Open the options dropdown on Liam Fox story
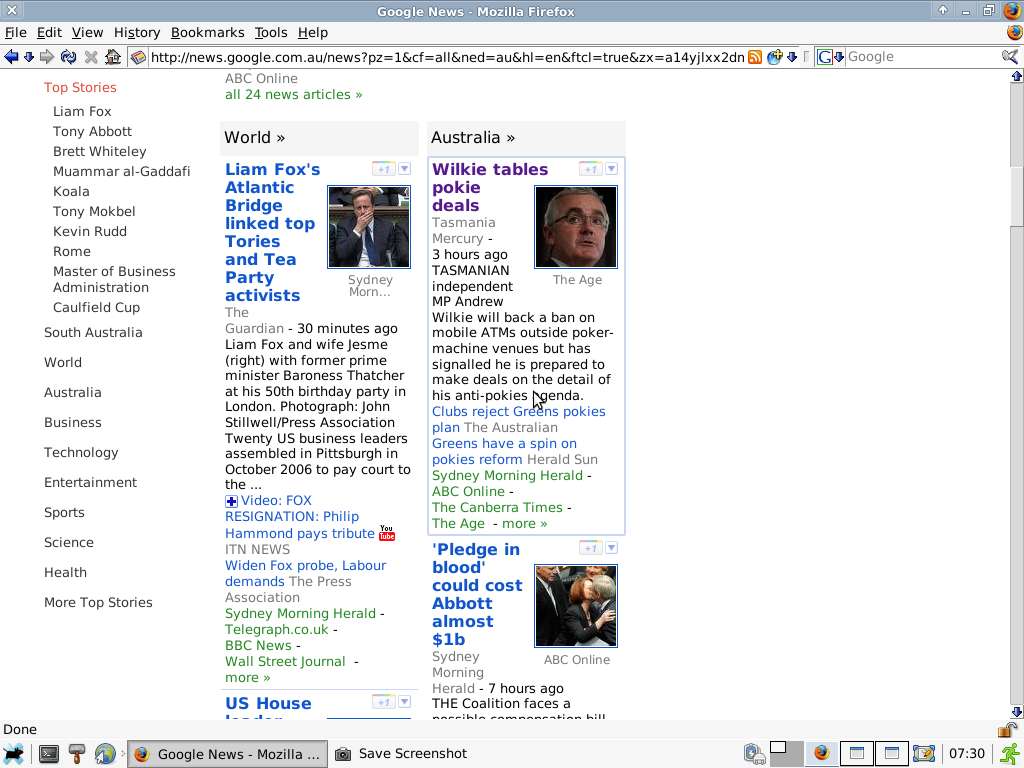Image resolution: width=1024 pixels, height=768 pixels. (405, 169)
